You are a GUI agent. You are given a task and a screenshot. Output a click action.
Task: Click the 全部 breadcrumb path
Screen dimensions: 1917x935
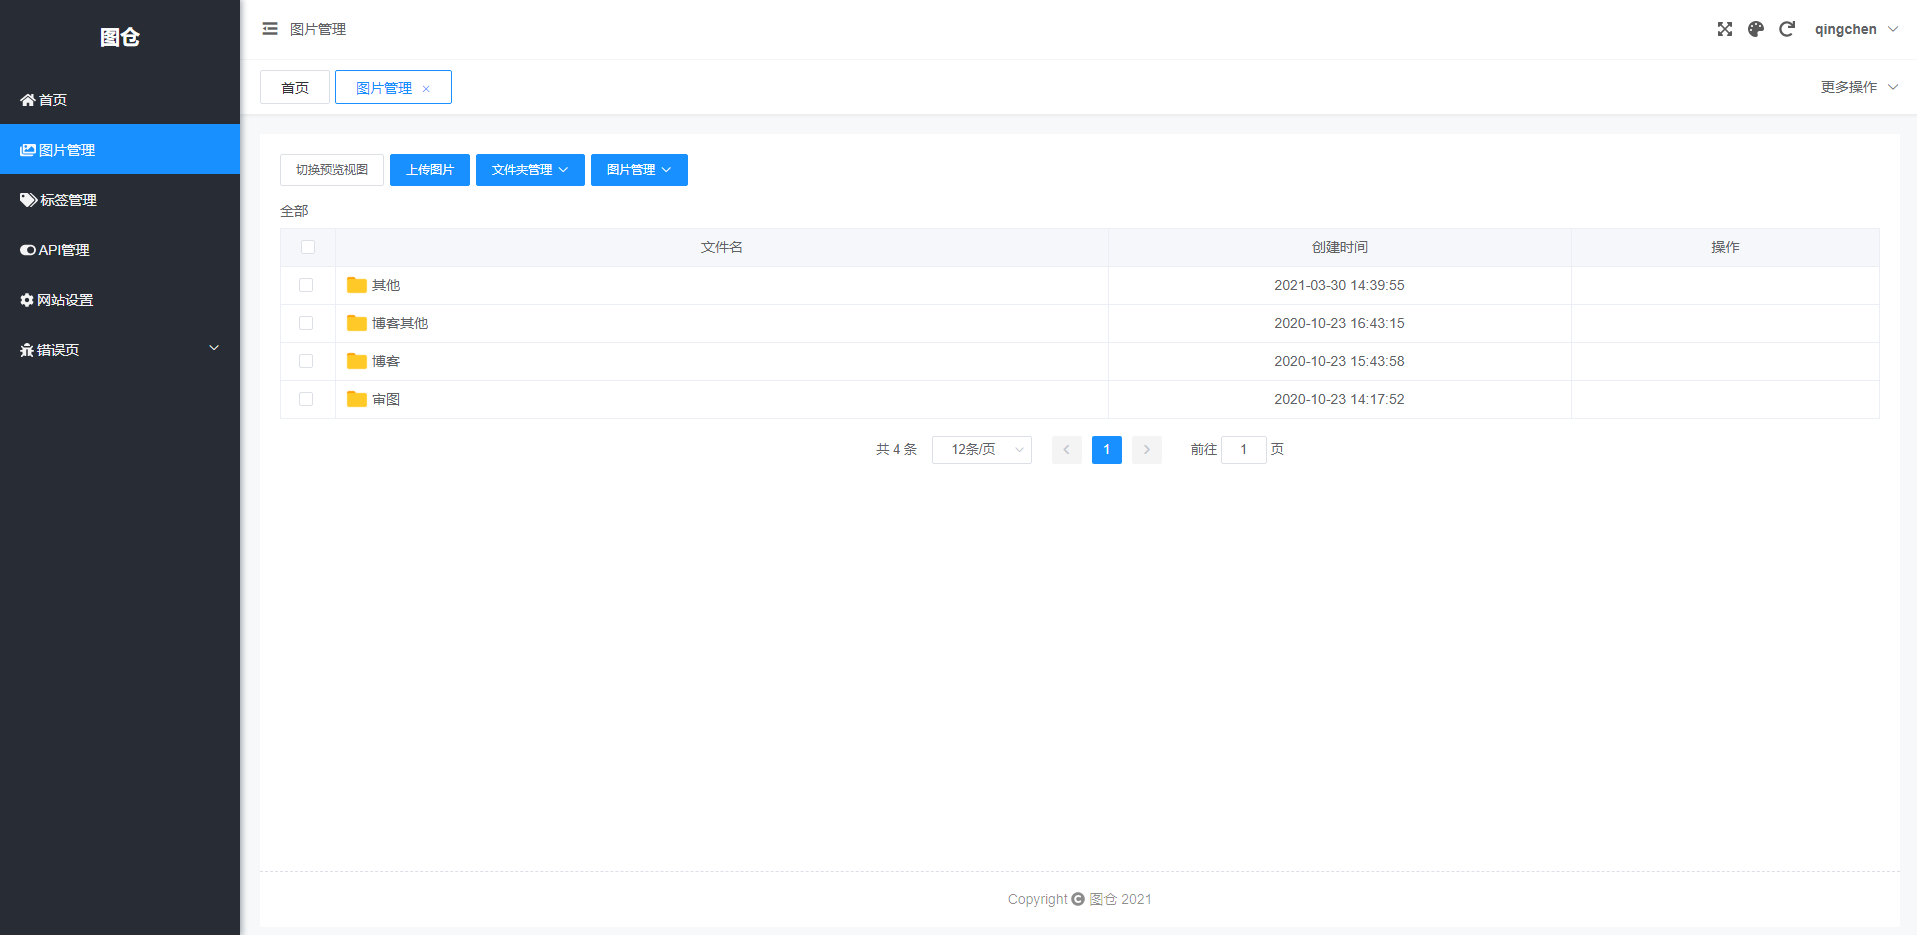(x=294, y=211)
